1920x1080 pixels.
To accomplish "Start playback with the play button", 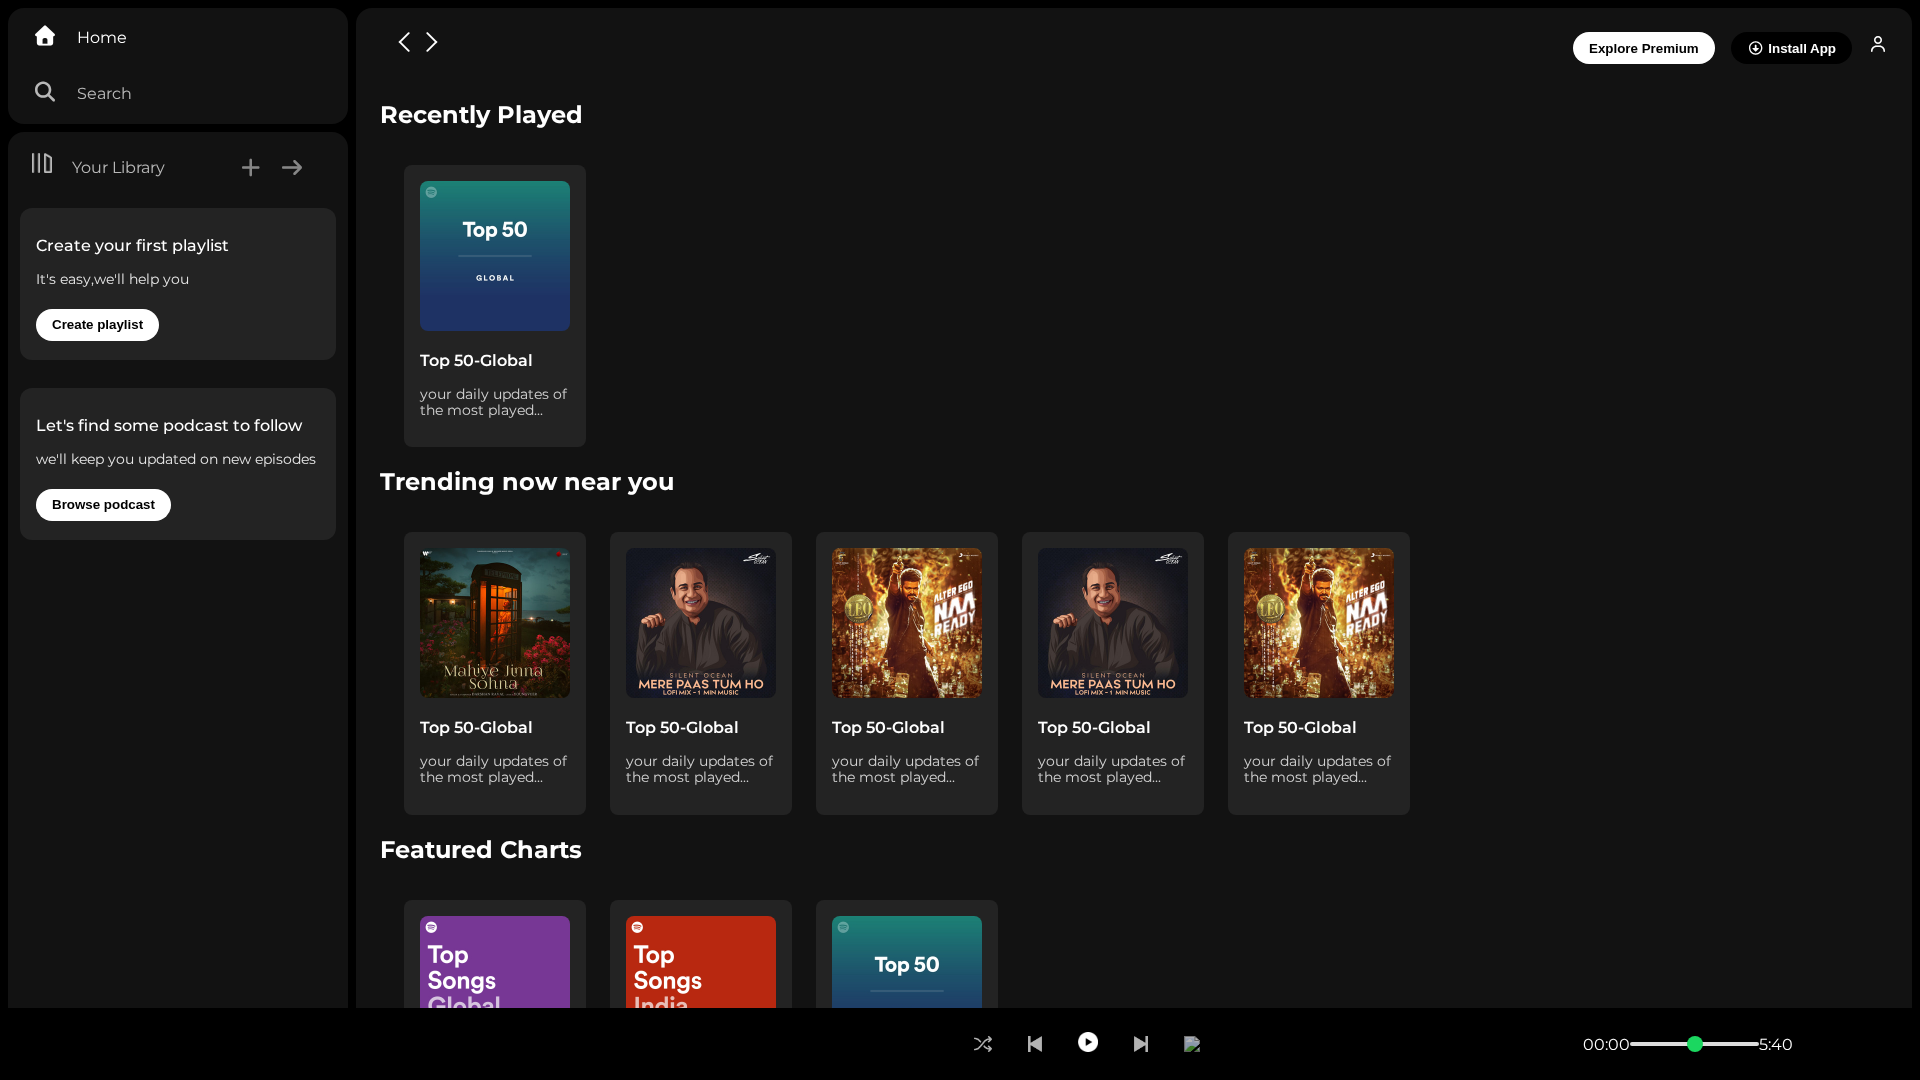I will [1088, 1042].
